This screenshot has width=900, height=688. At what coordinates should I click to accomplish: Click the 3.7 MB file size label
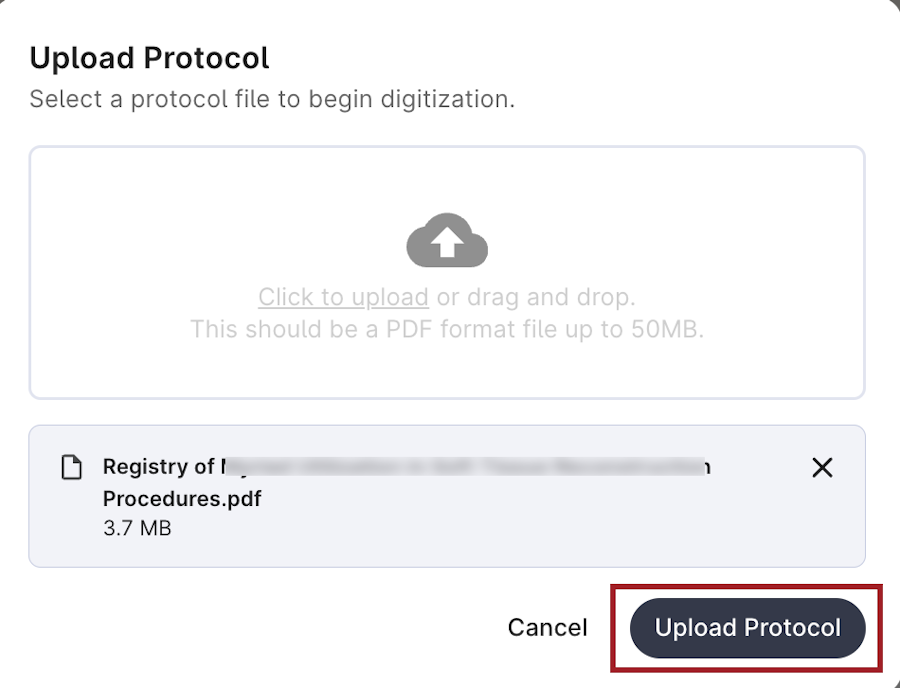(x=137, y=528)
